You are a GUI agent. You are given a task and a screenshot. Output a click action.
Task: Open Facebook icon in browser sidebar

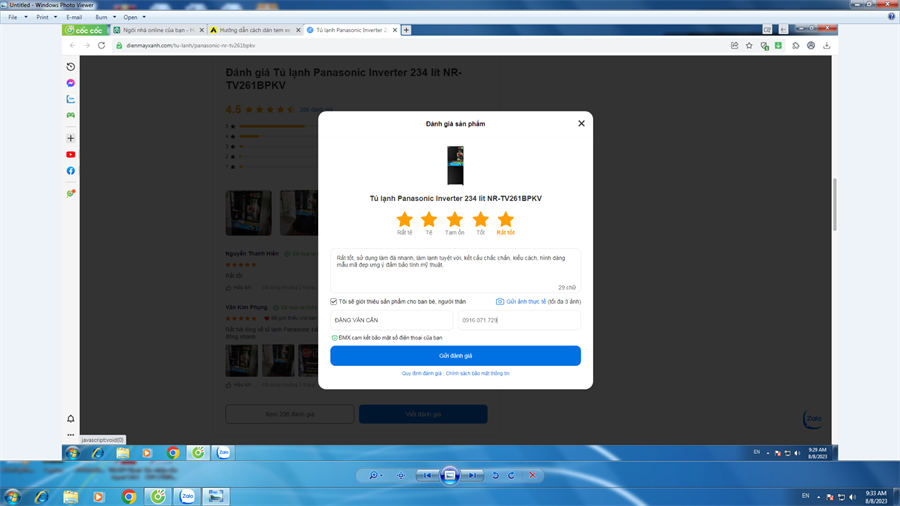click(x=71, y=171)
